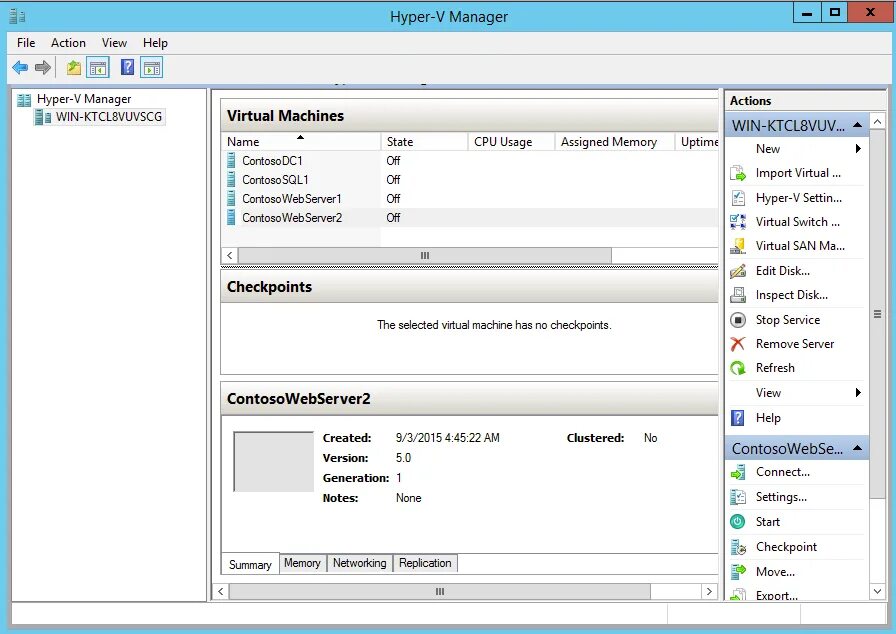
Task: Click the red X Remove Server icon
Action: pyautogui.click(x=738, y=344)
